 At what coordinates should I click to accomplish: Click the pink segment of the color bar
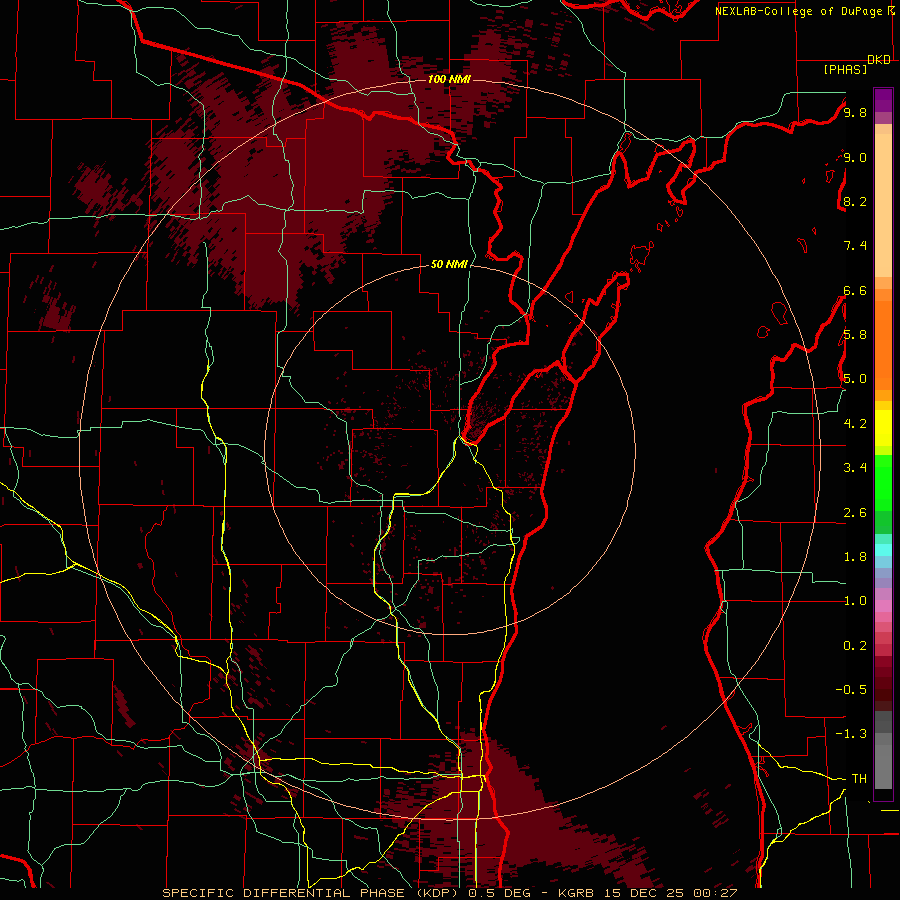[883, 606]
